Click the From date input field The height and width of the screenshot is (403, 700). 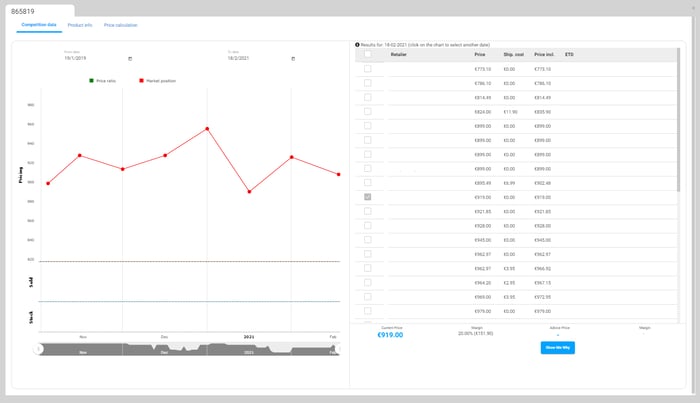96,58
